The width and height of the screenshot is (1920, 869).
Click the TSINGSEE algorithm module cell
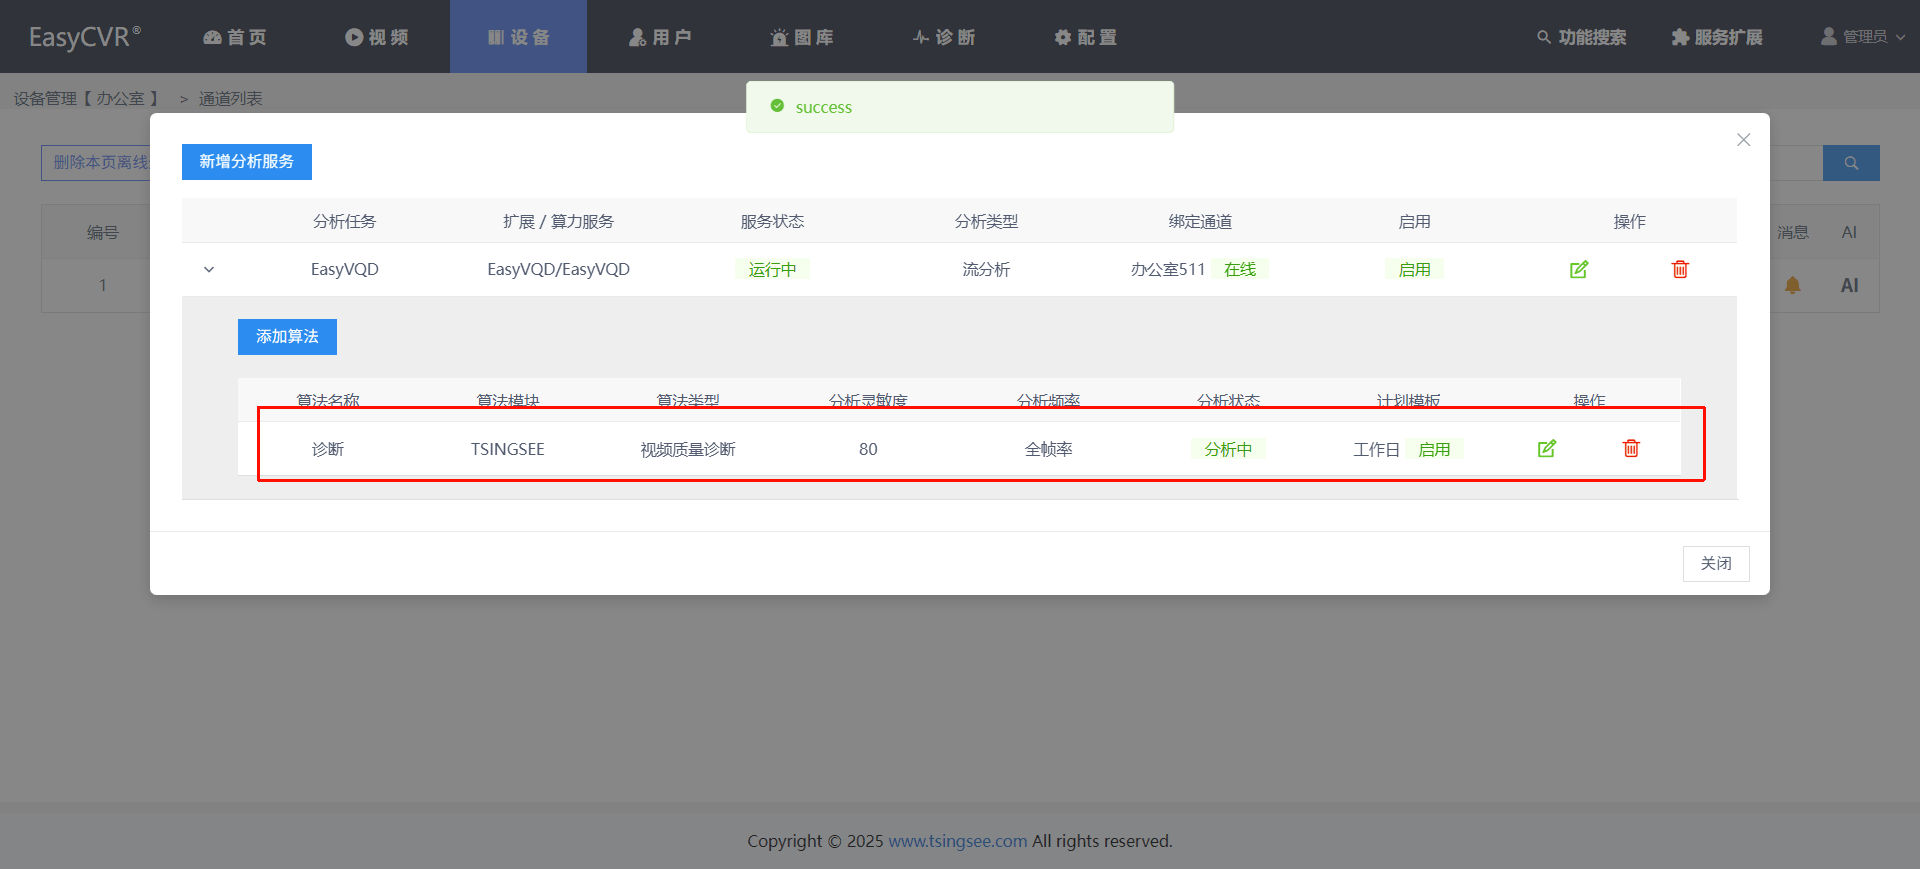[x=508, y=449]
